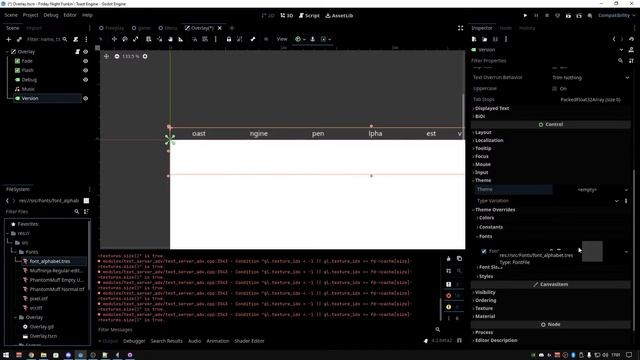Run a specific scene icon
Screen dimensions: 640x360
[x=579, y=16]
